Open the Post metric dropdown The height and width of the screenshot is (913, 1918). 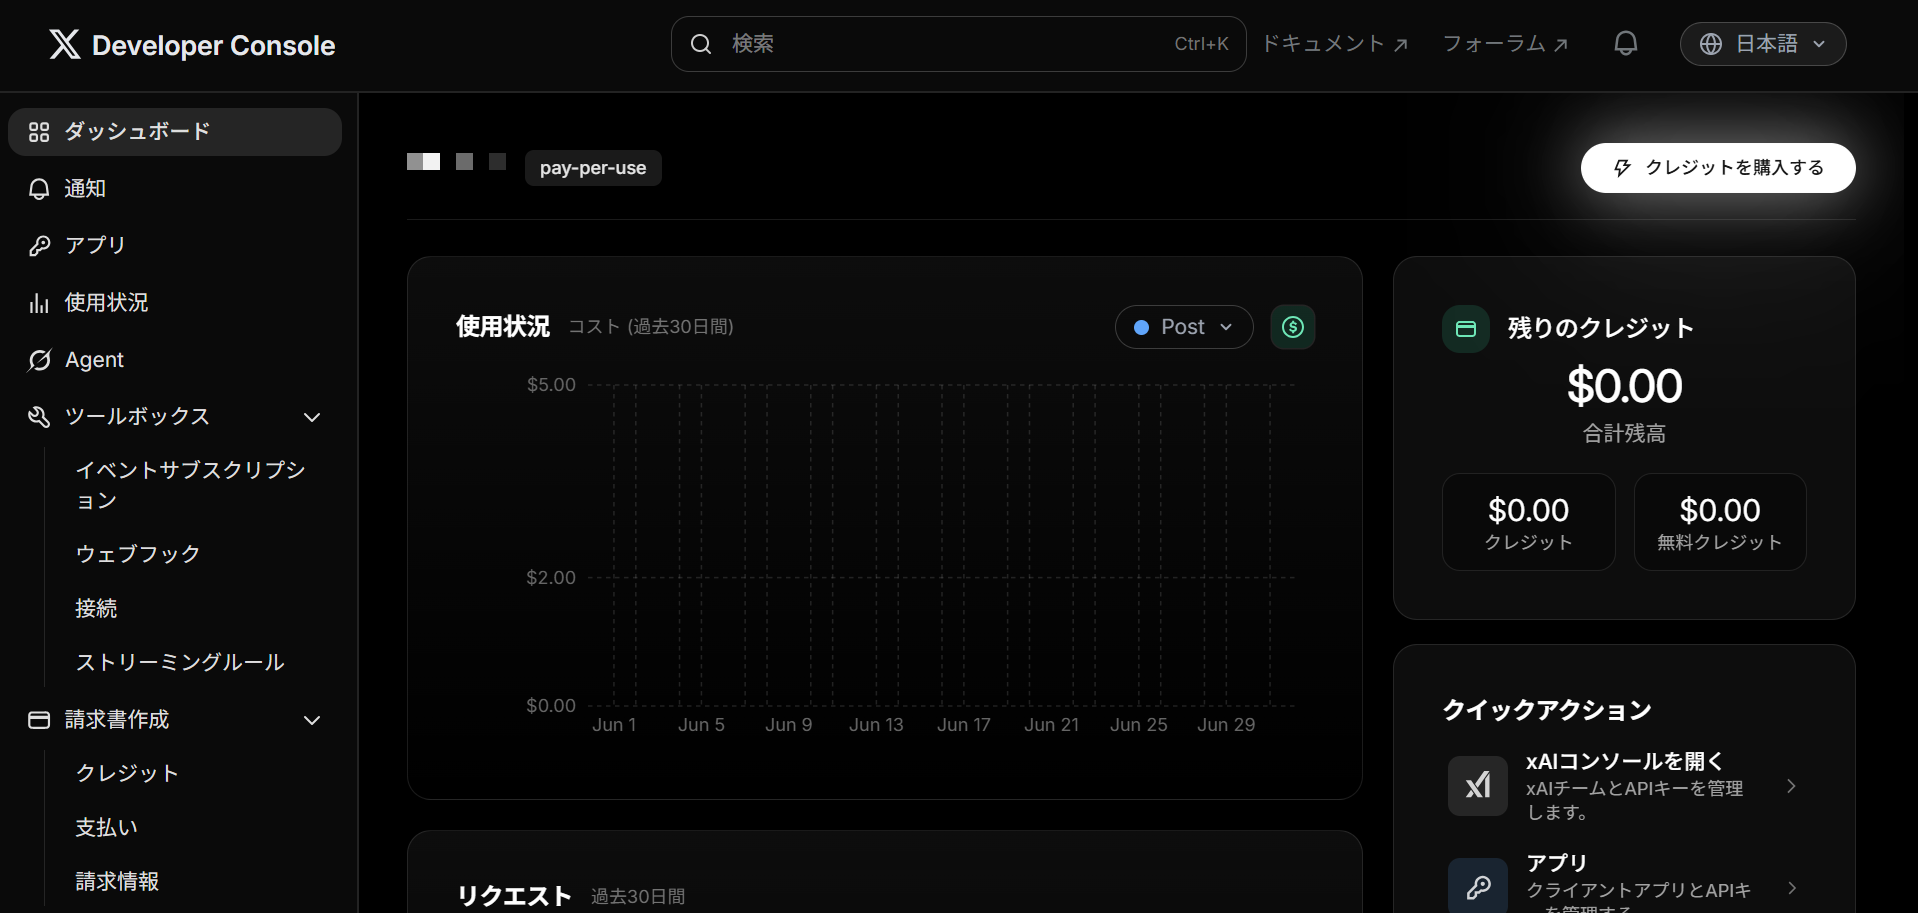[x=1184, y=327]
